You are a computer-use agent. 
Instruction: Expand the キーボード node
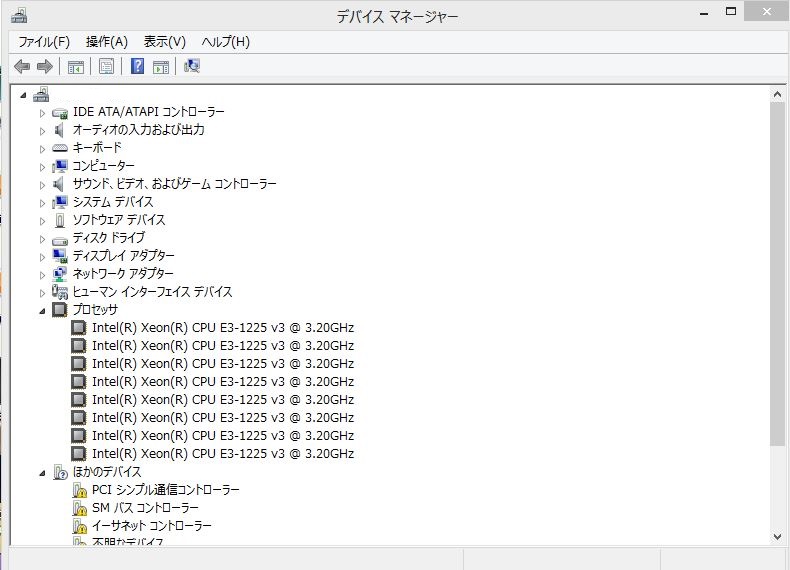coord(42,149)
